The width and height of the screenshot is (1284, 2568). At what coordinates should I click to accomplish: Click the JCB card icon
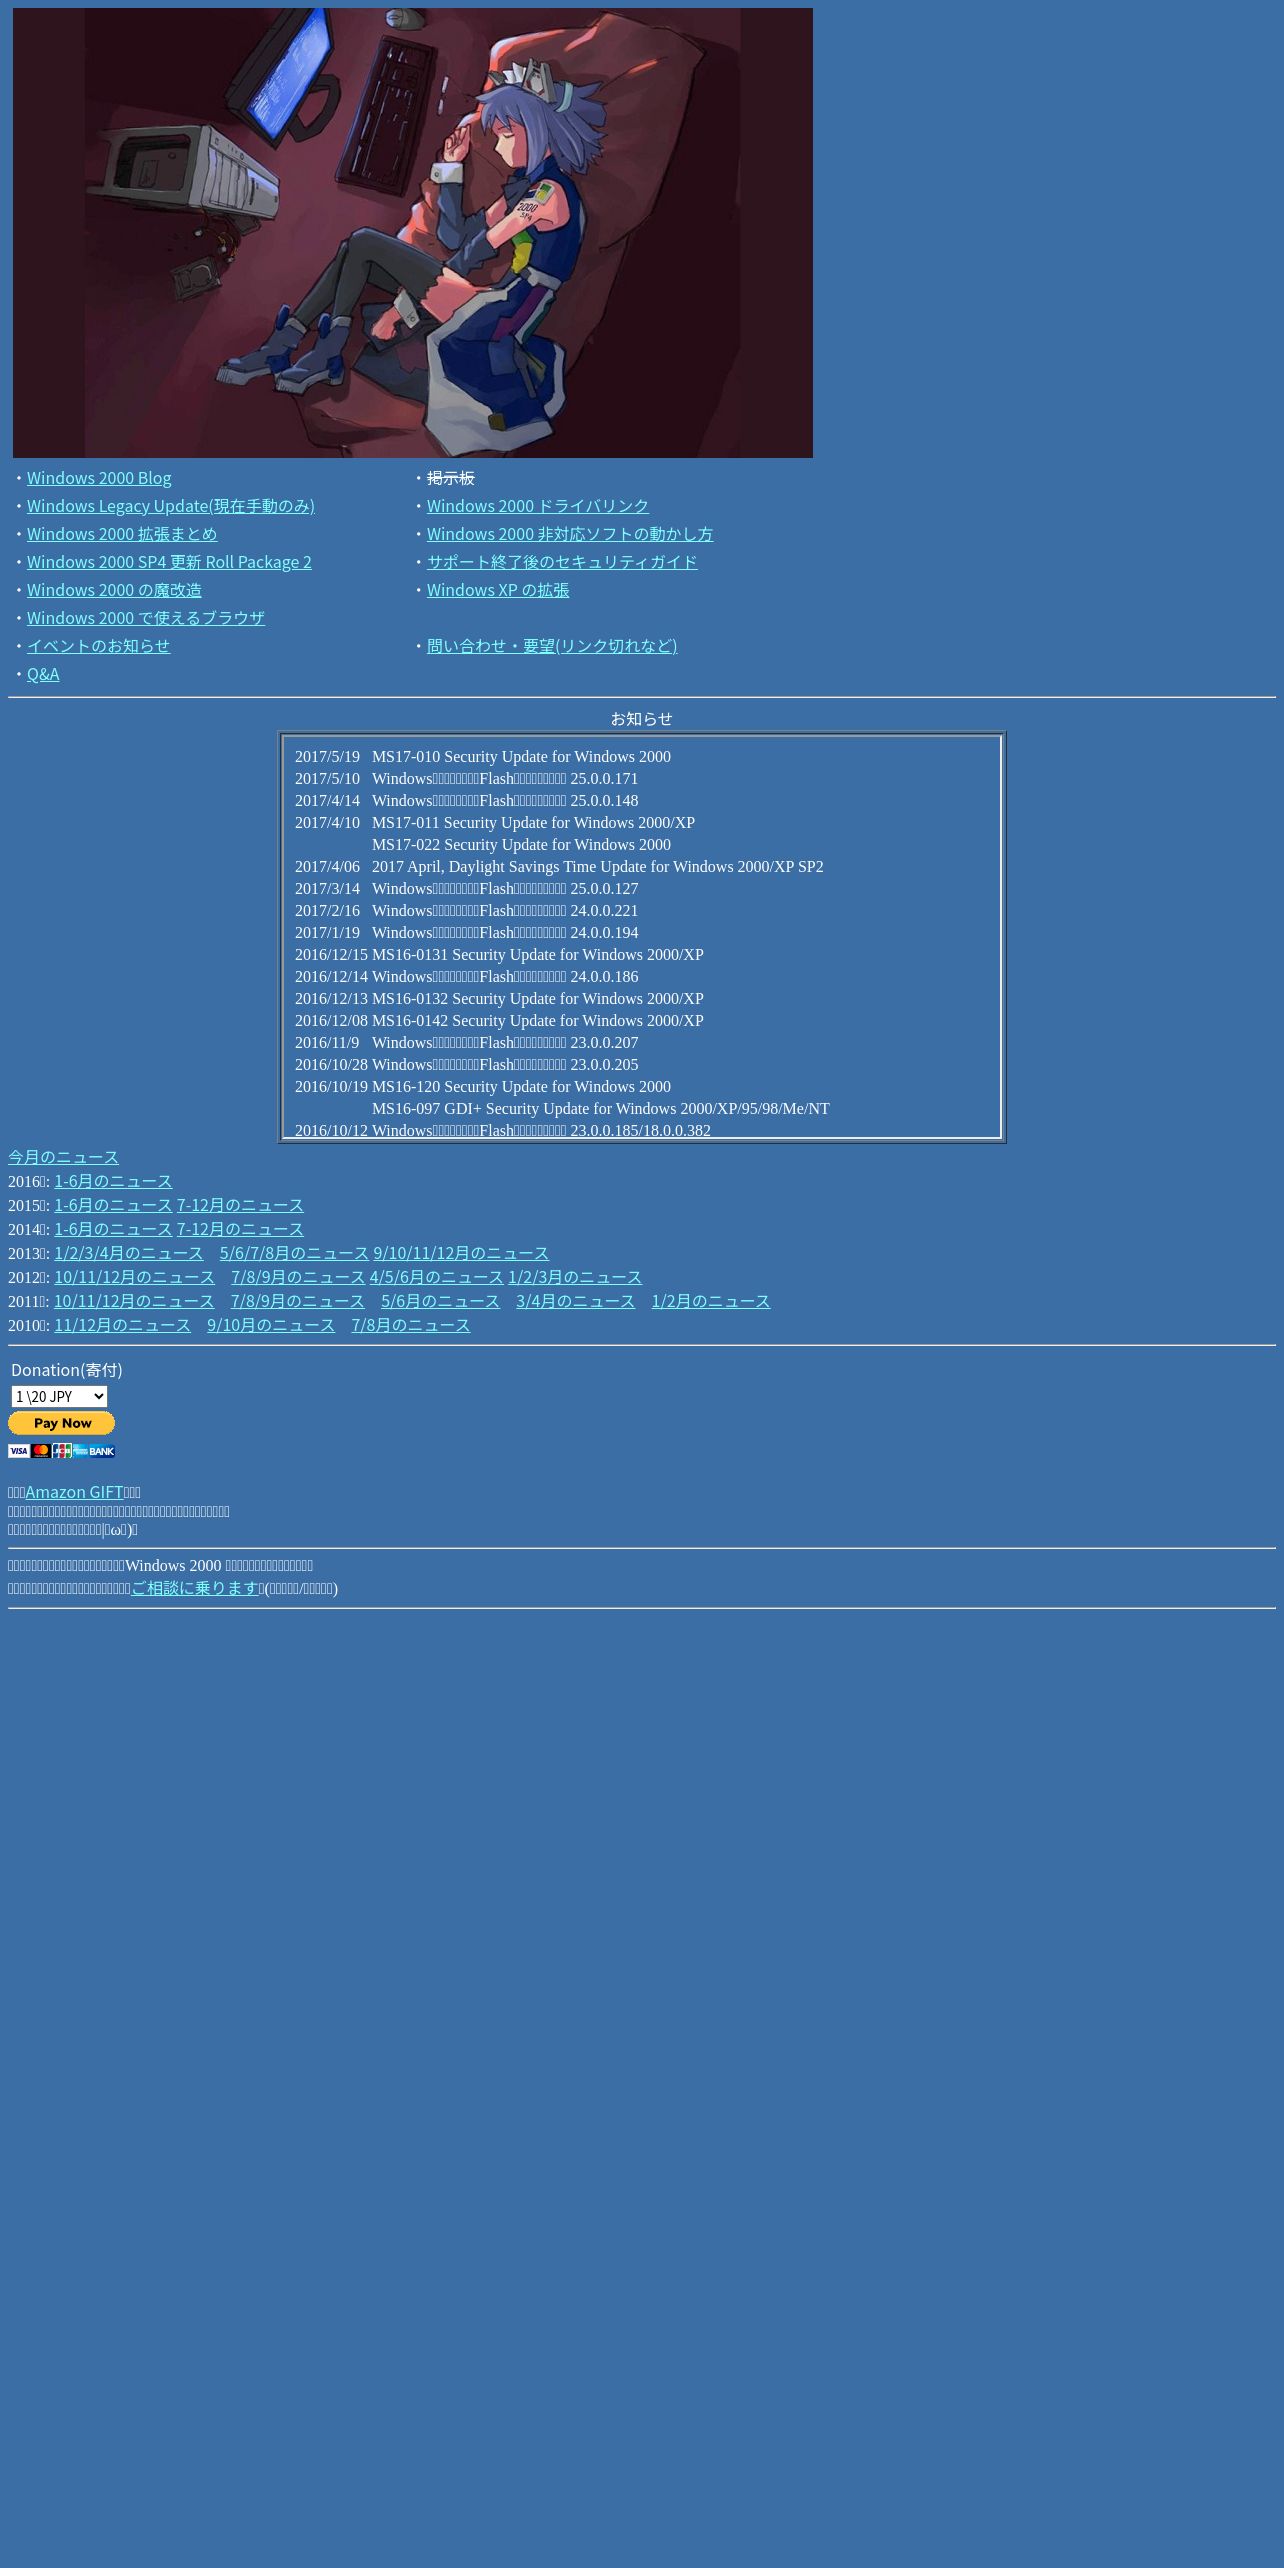62,1451
